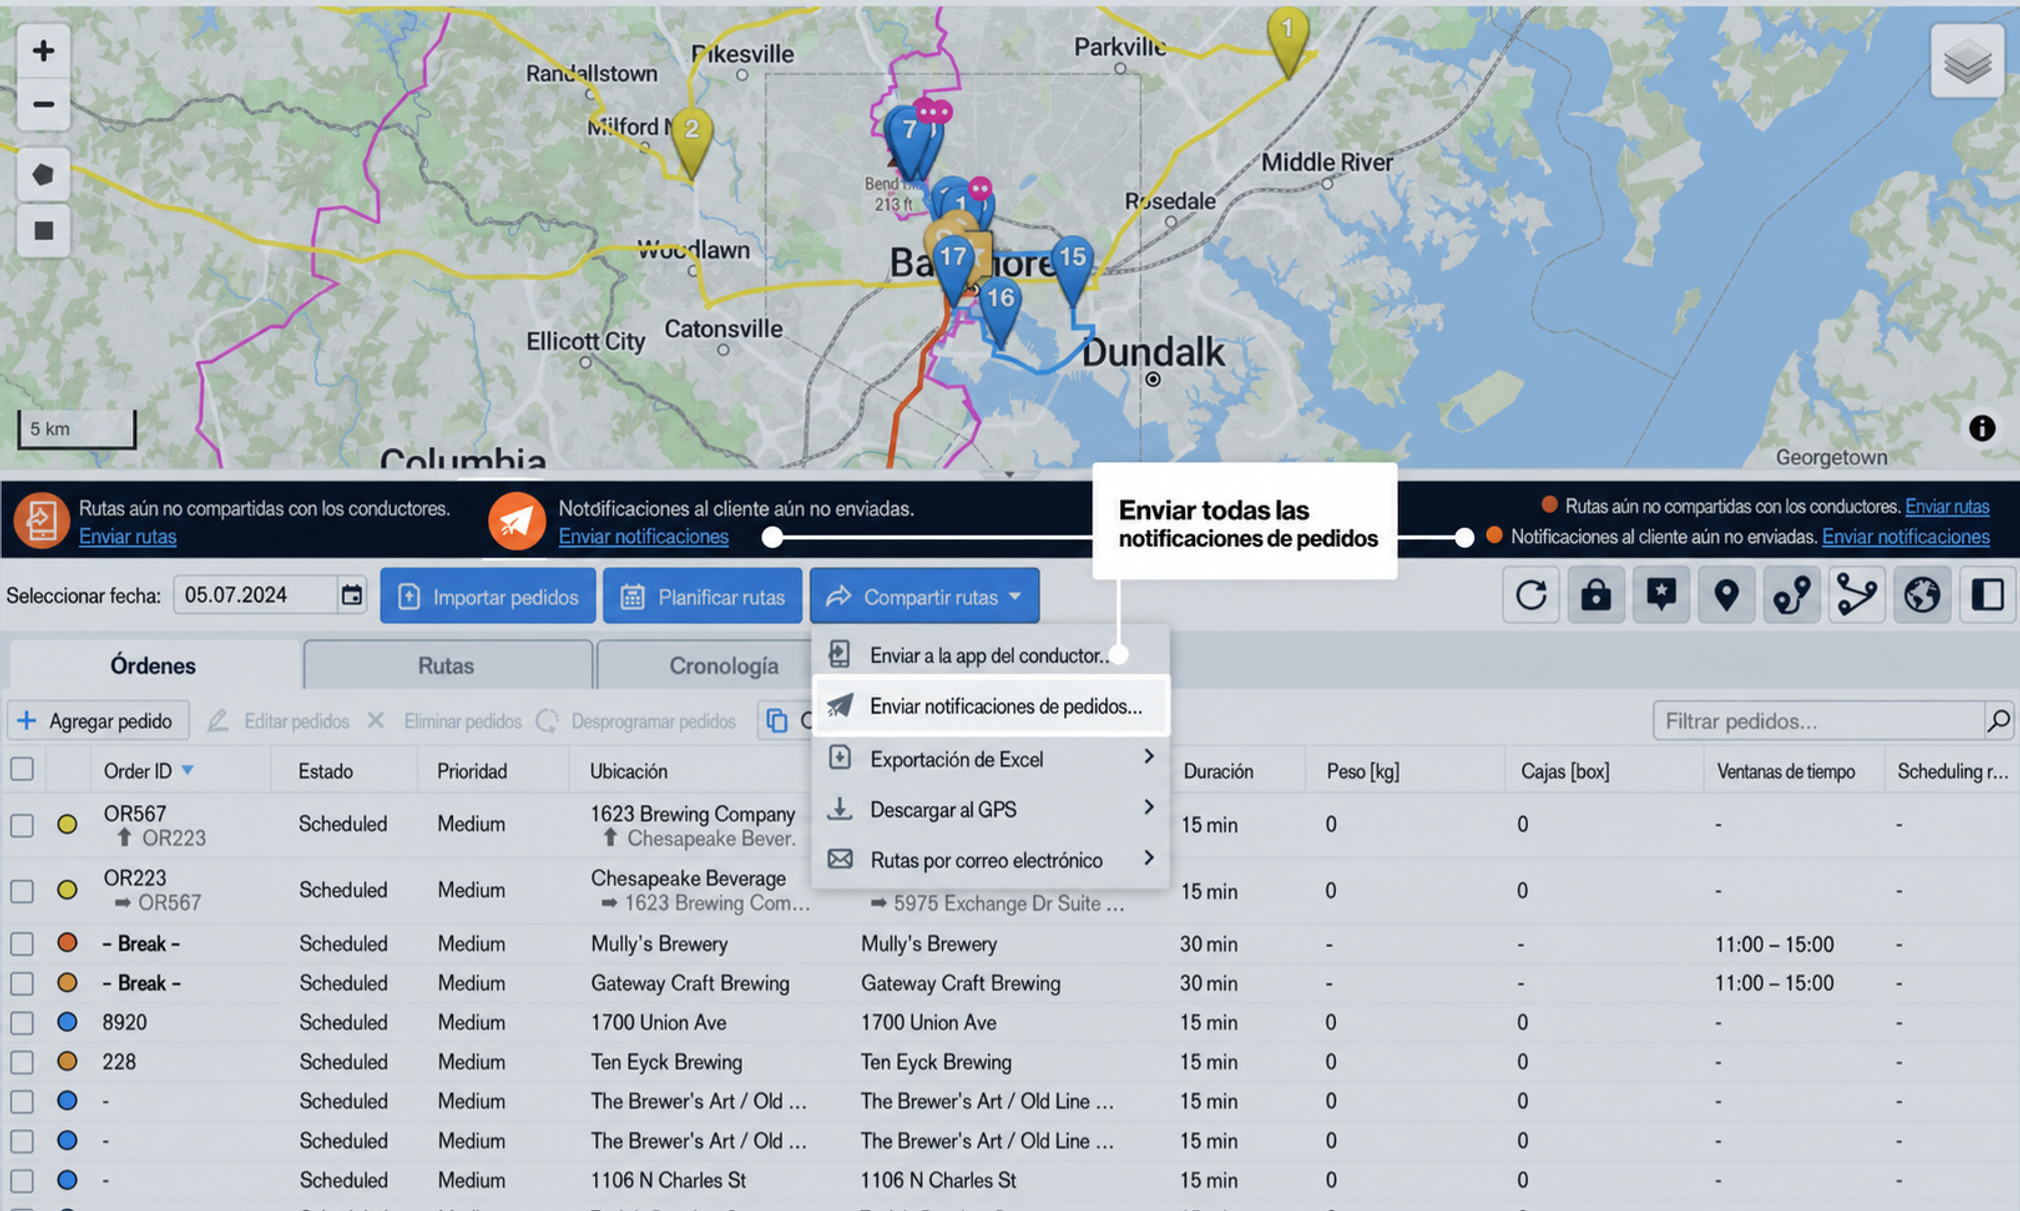
Task: Check the order 8920 row checkbox
Action: pos(22,1022)
